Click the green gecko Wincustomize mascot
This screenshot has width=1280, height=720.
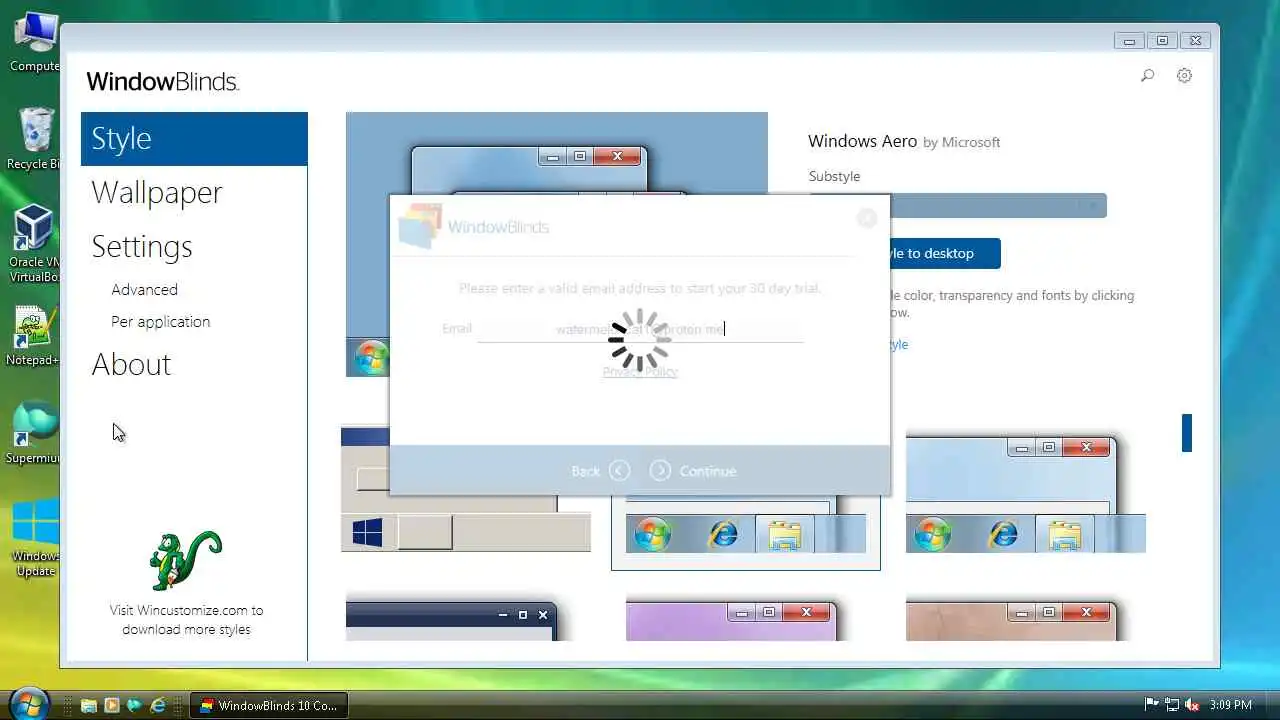point(185,560)
